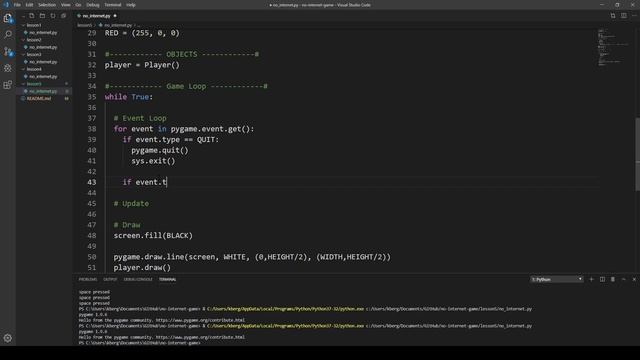Click line number 43 in gutter

click(92, 182)
